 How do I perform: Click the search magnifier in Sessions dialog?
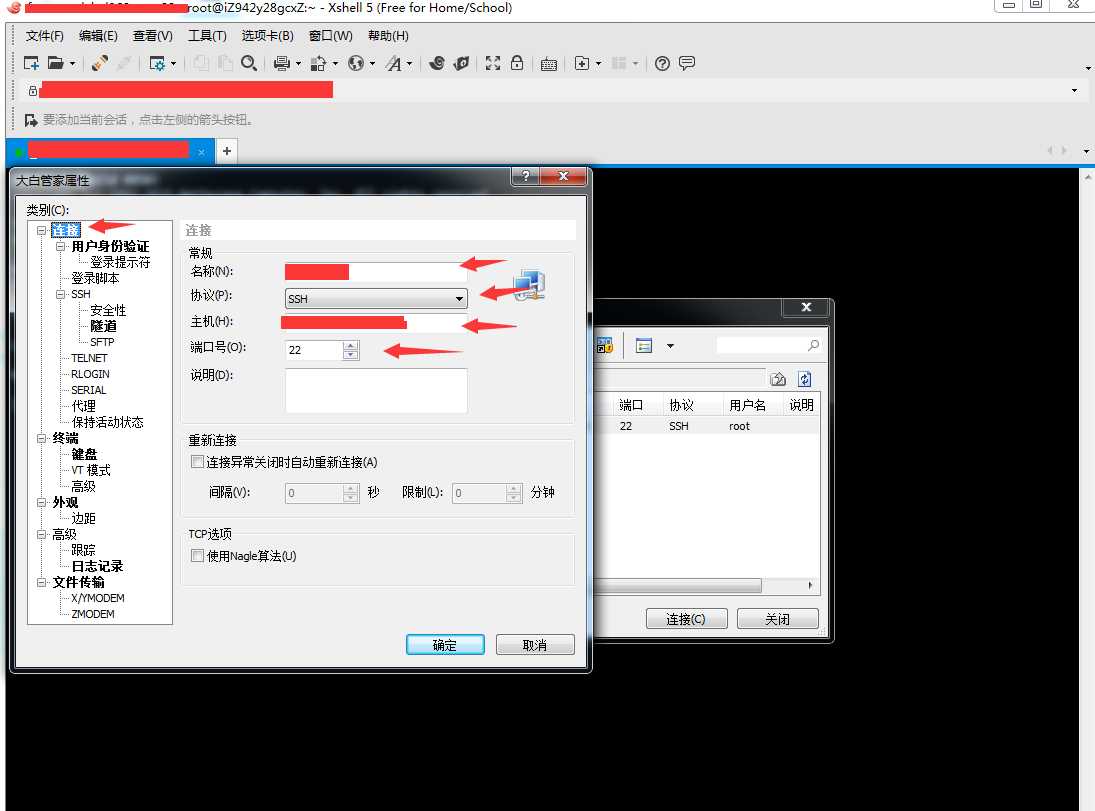pos(814,345)
